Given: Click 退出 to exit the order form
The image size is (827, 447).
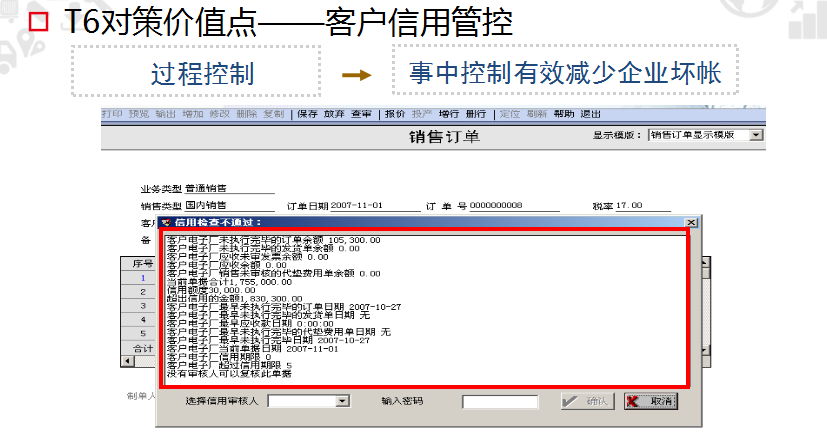Looking at the screenshot, I should [591, 114].
